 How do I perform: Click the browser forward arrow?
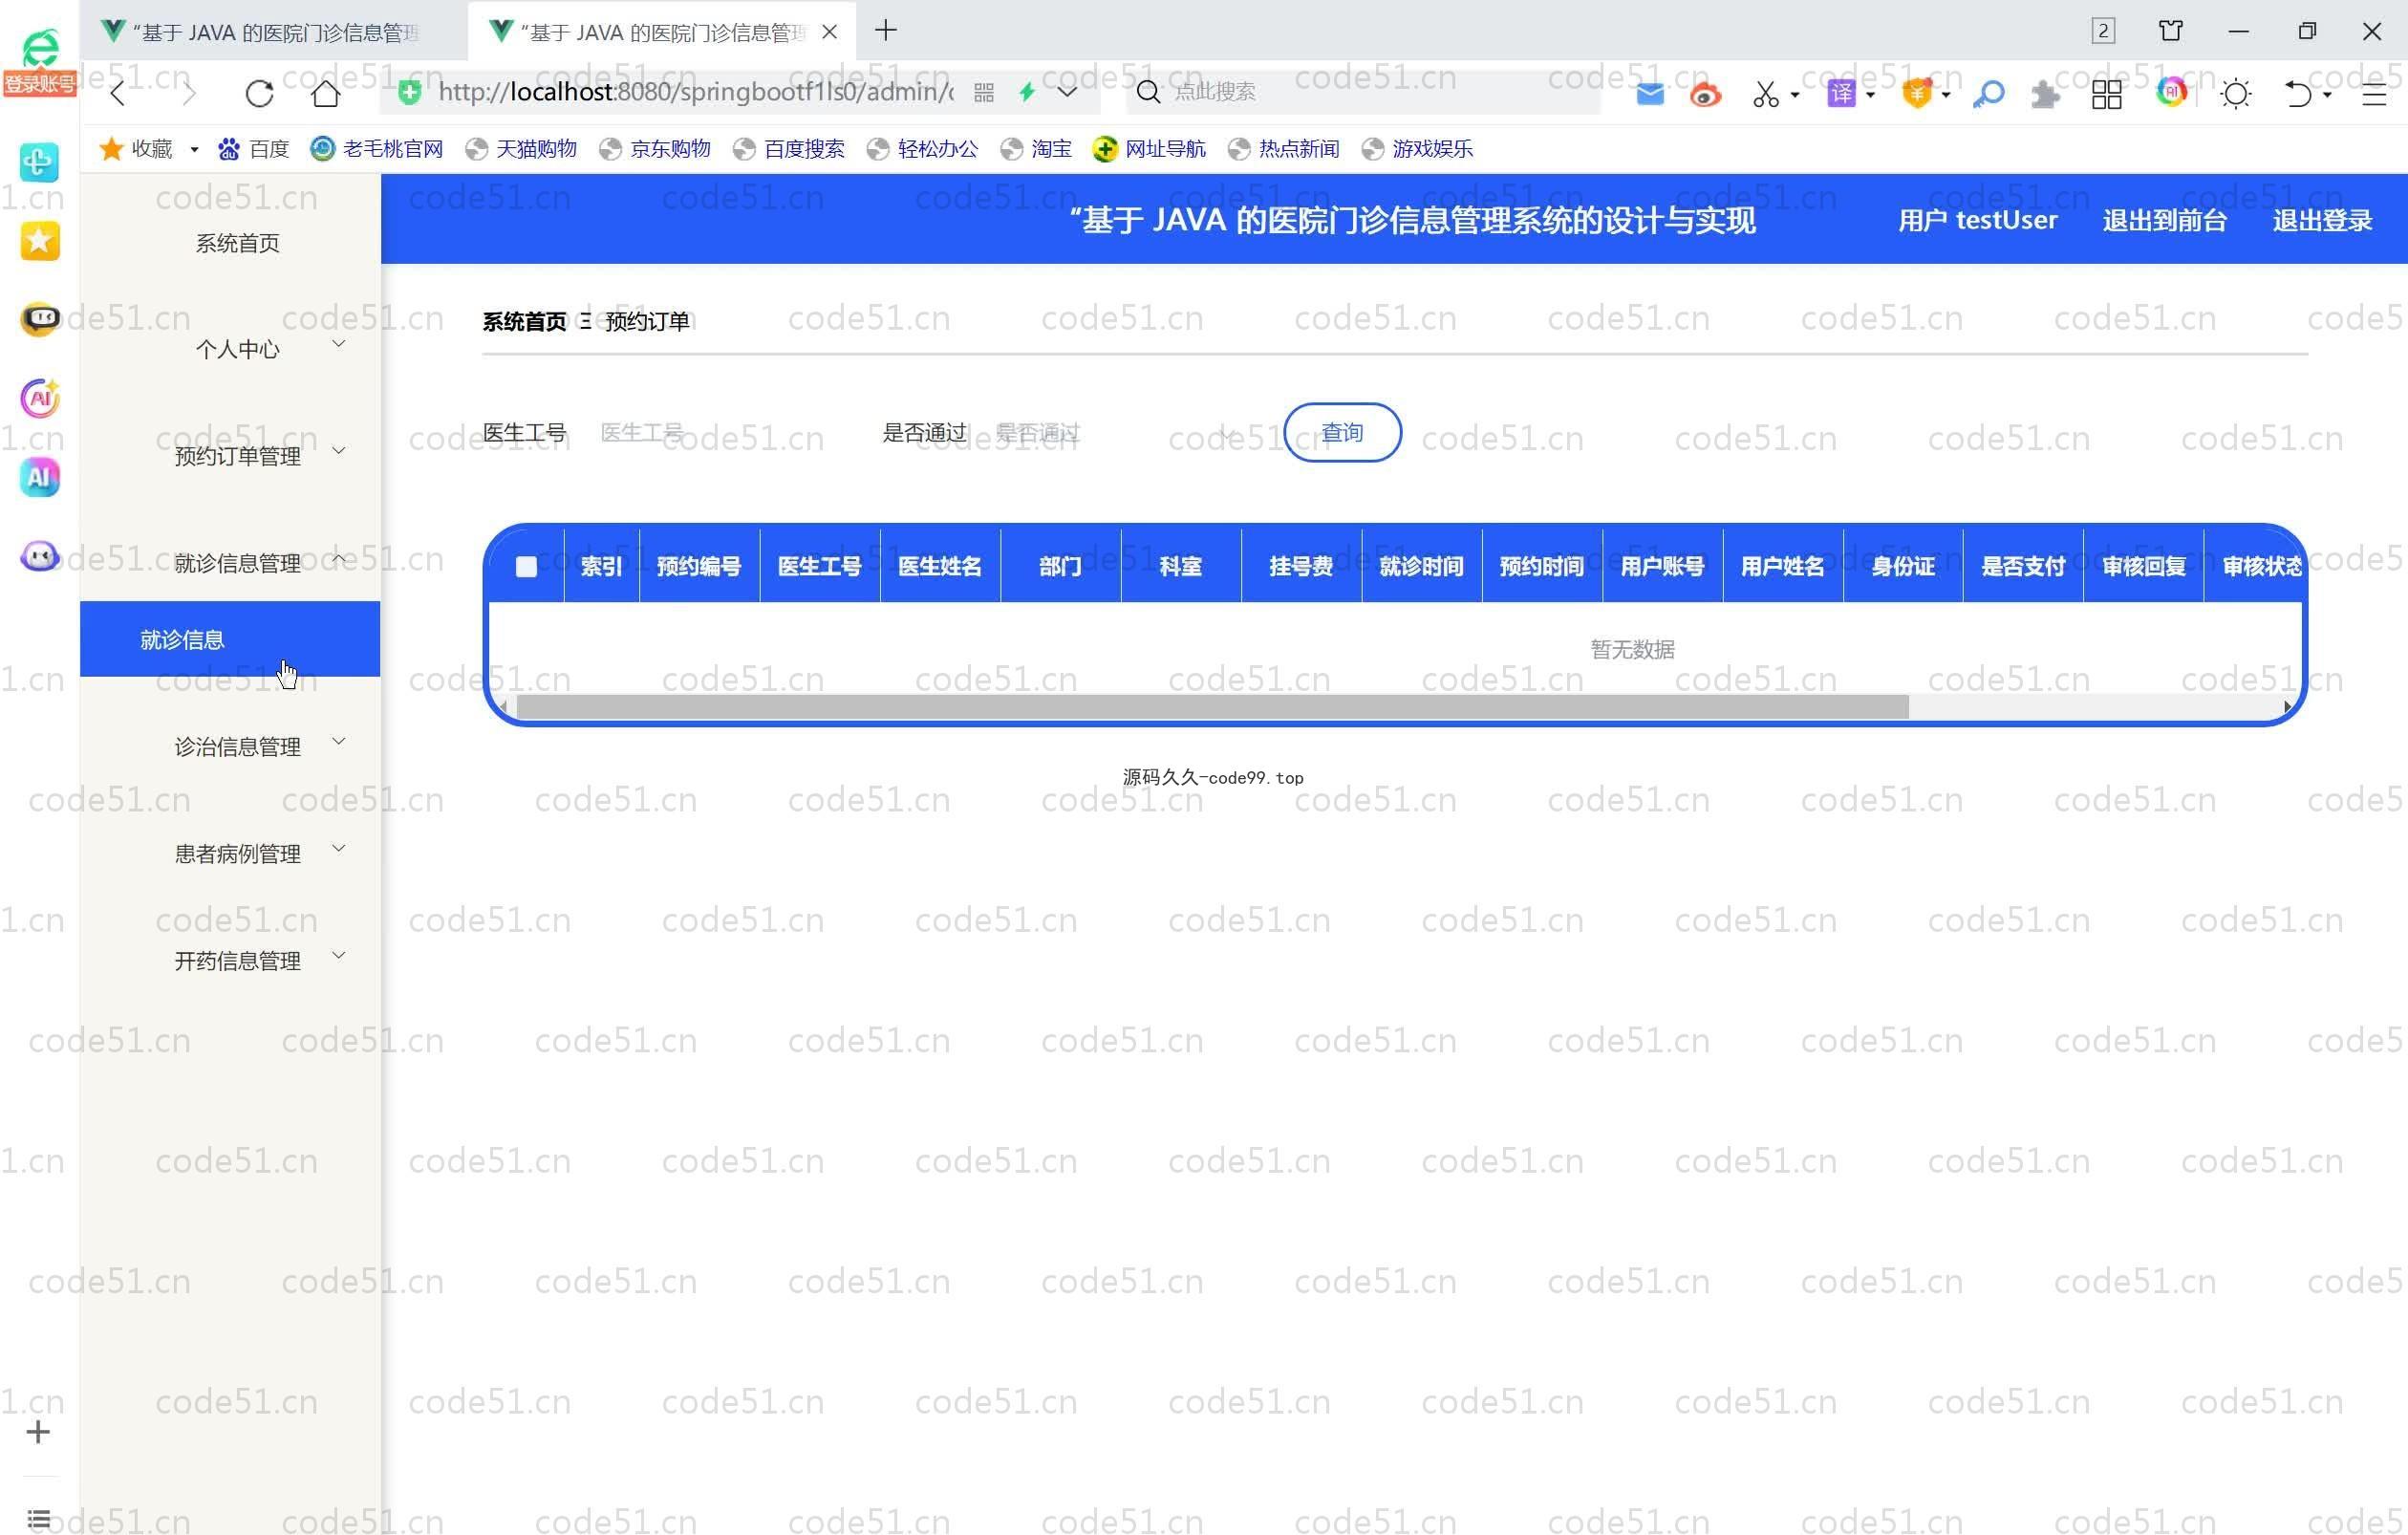click(188, 93)
